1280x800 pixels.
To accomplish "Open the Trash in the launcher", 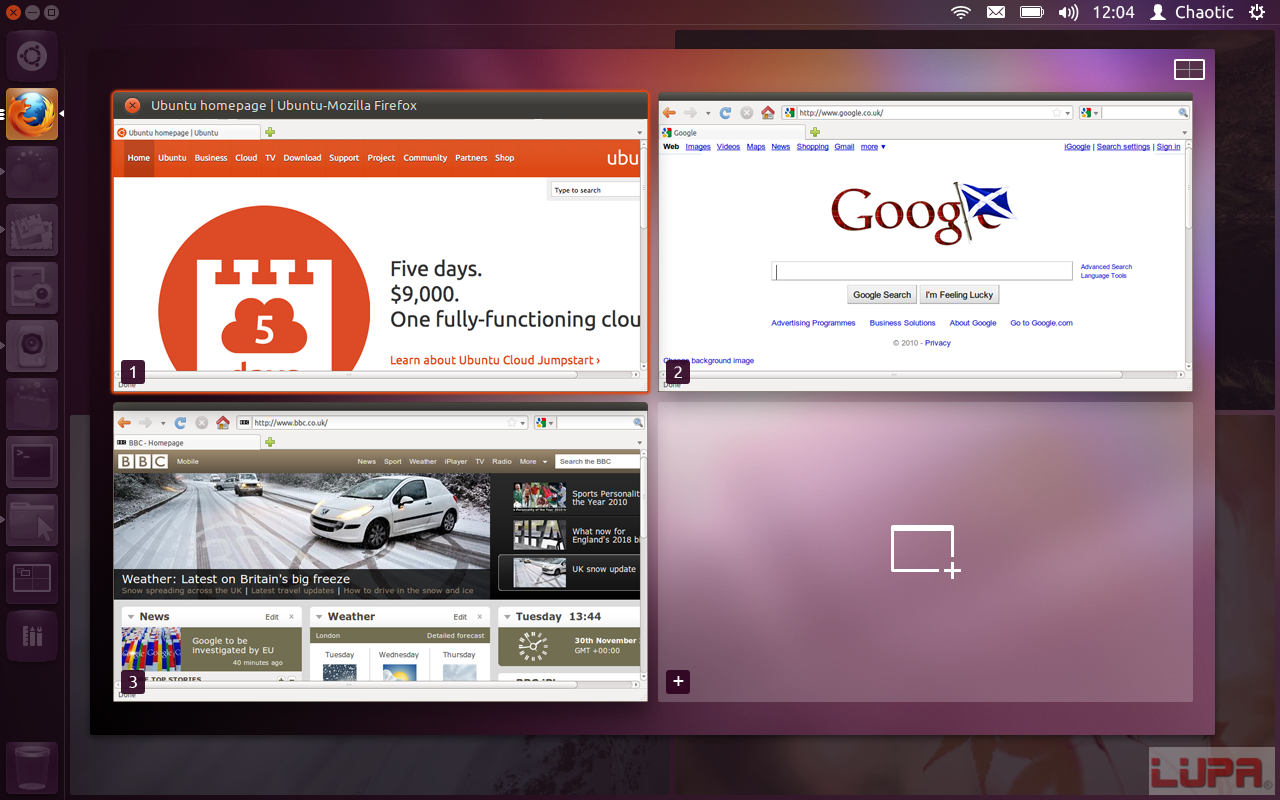I will point(32,768).
